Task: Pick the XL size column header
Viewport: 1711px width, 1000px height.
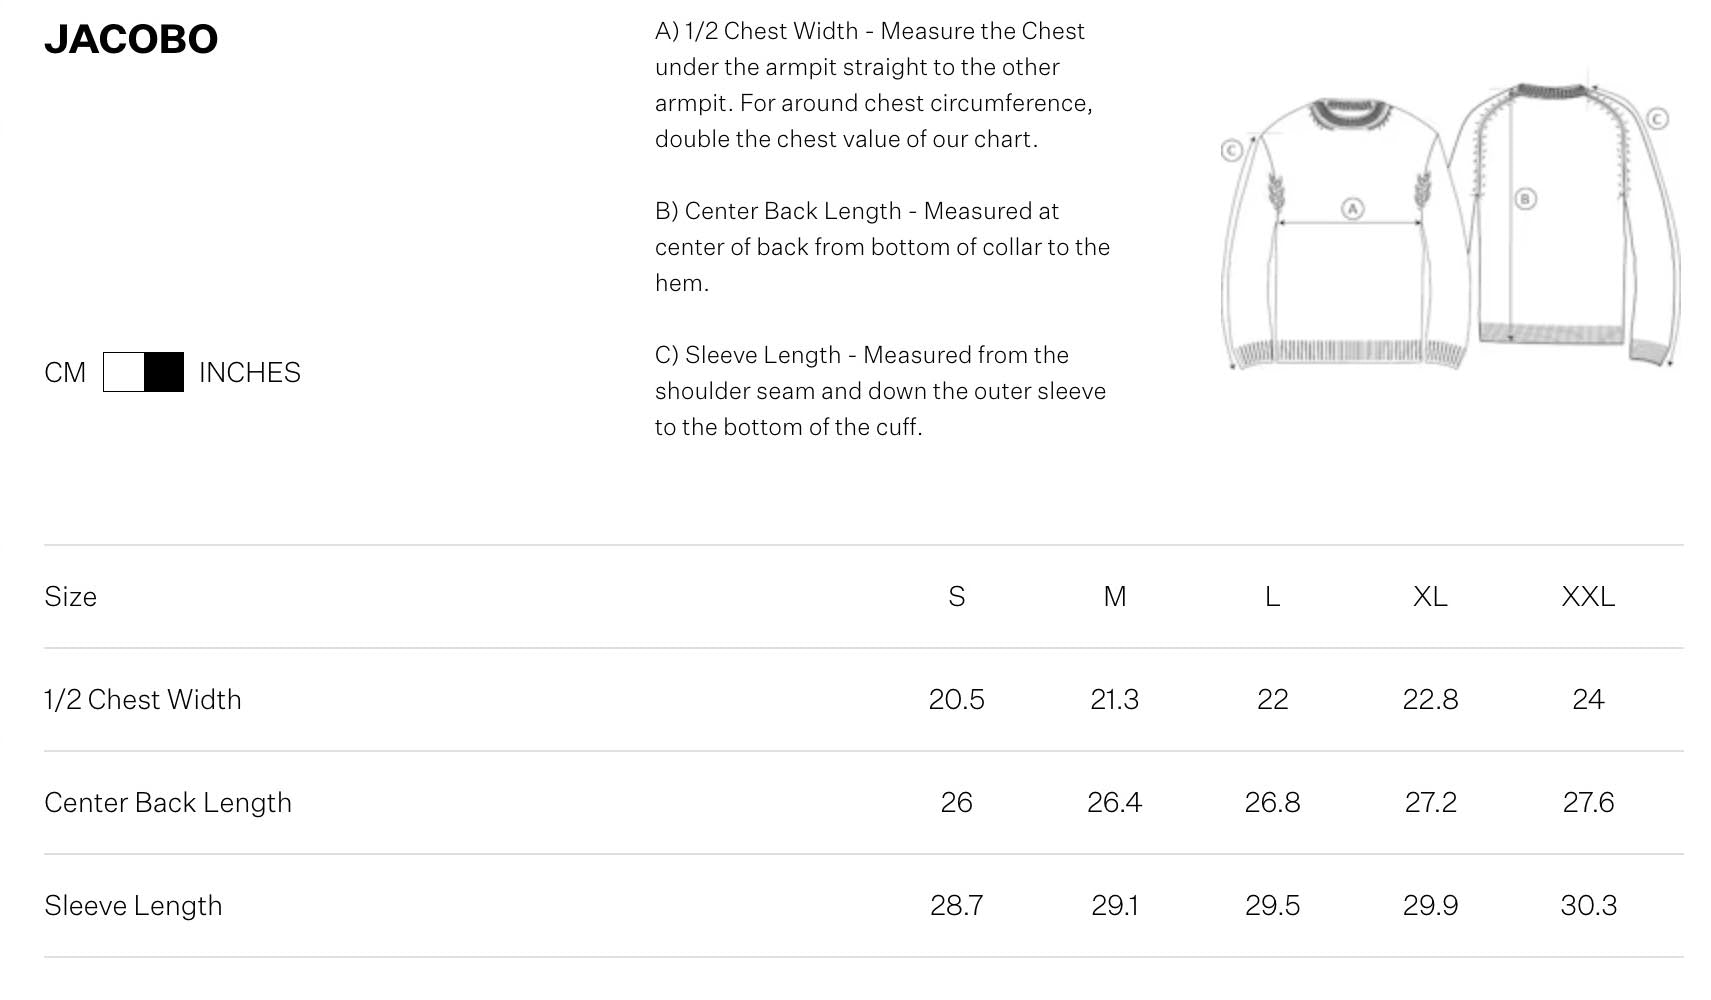Action: [1429, 596]
